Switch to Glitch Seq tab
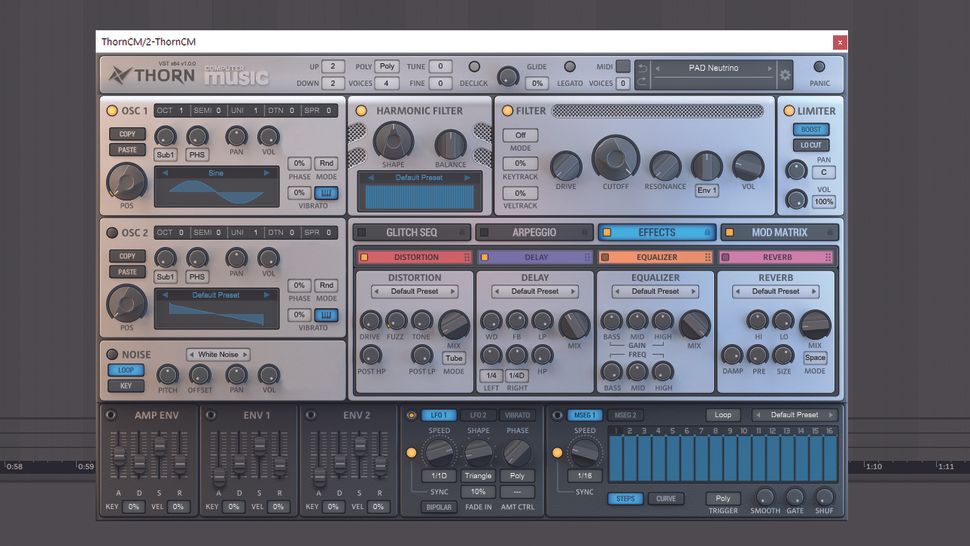970x546 pixels. (411, 232)
